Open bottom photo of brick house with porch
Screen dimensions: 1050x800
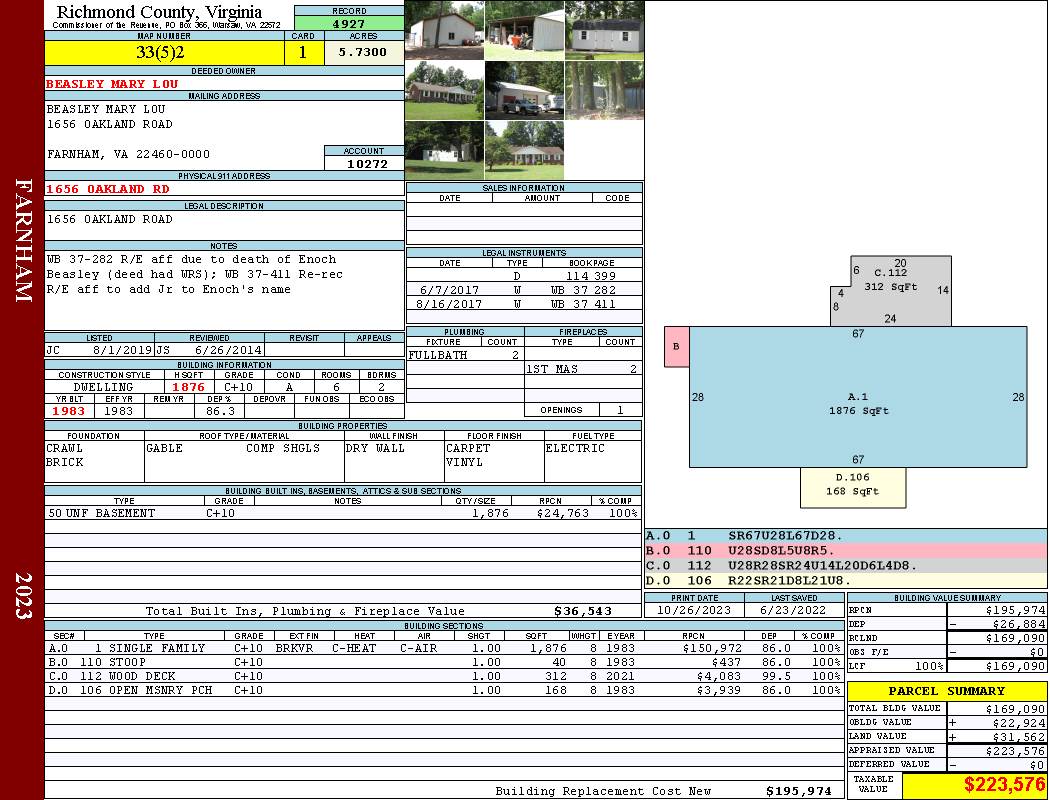point(524,150)
